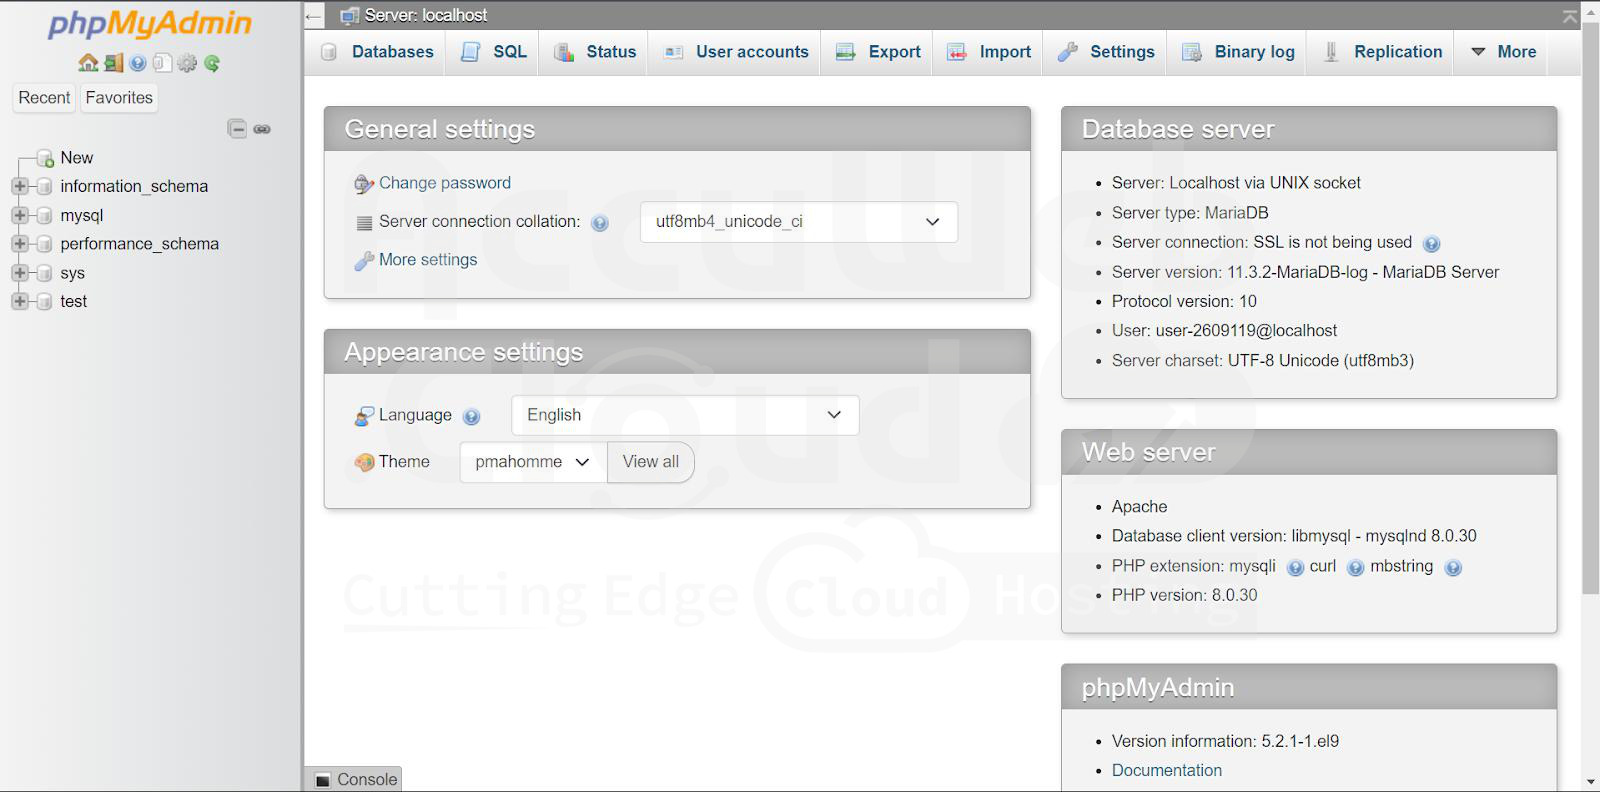Open the User accounts tab
Image resolution: width=1600 pixels, height=792 pixels.
point(737,52)
